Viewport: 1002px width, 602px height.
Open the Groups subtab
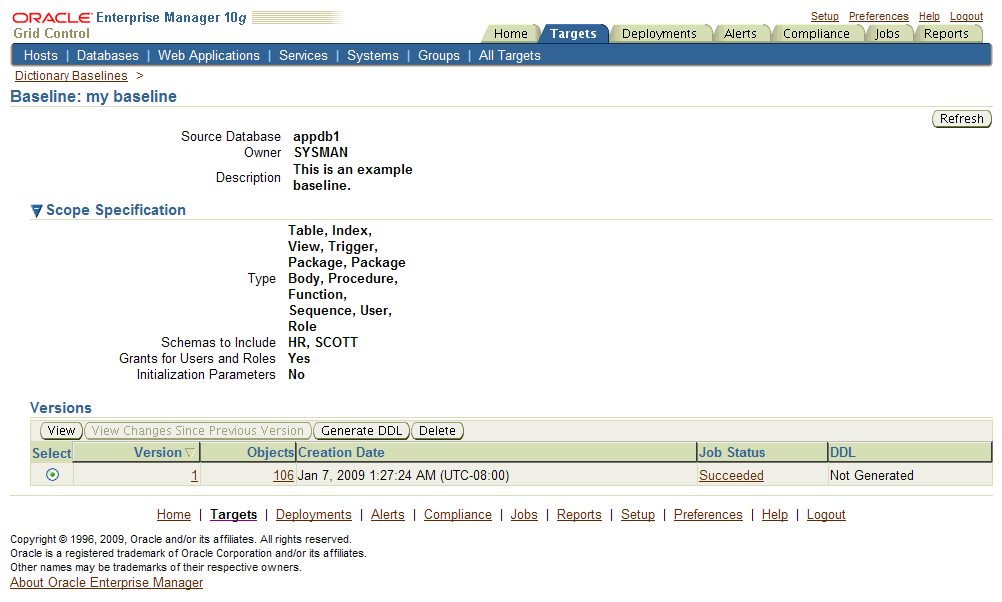[x=438, y=56]
